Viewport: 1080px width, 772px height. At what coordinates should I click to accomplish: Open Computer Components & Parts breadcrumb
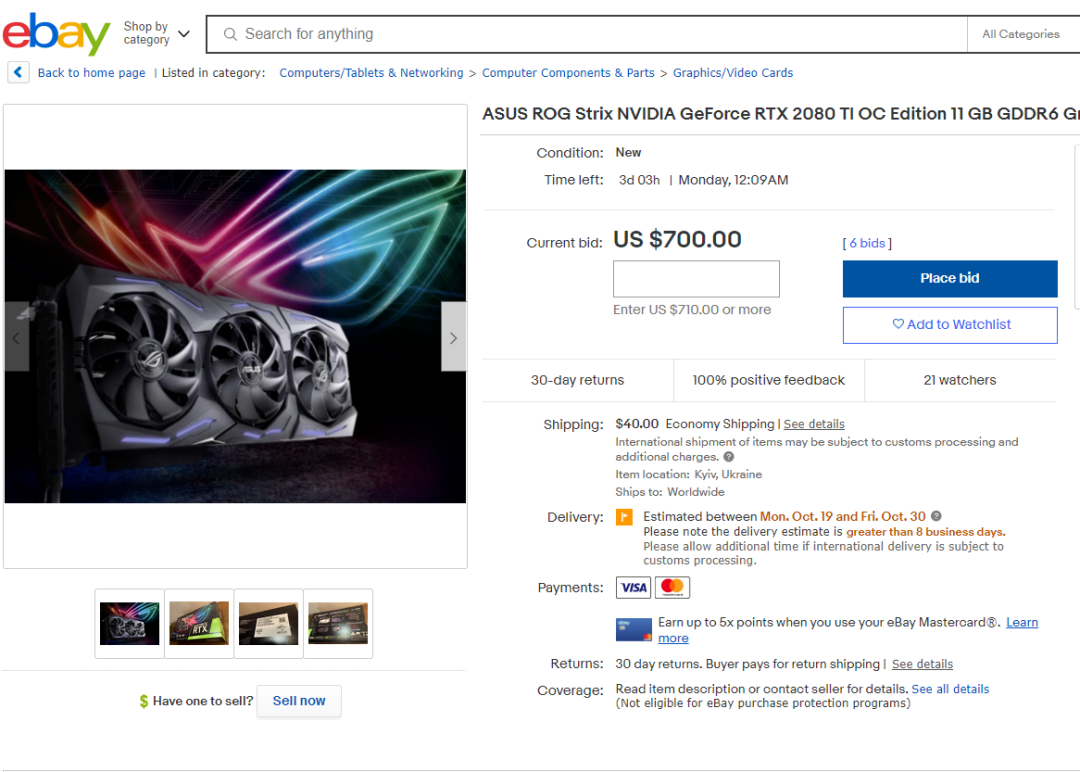[x=568, y=73]
